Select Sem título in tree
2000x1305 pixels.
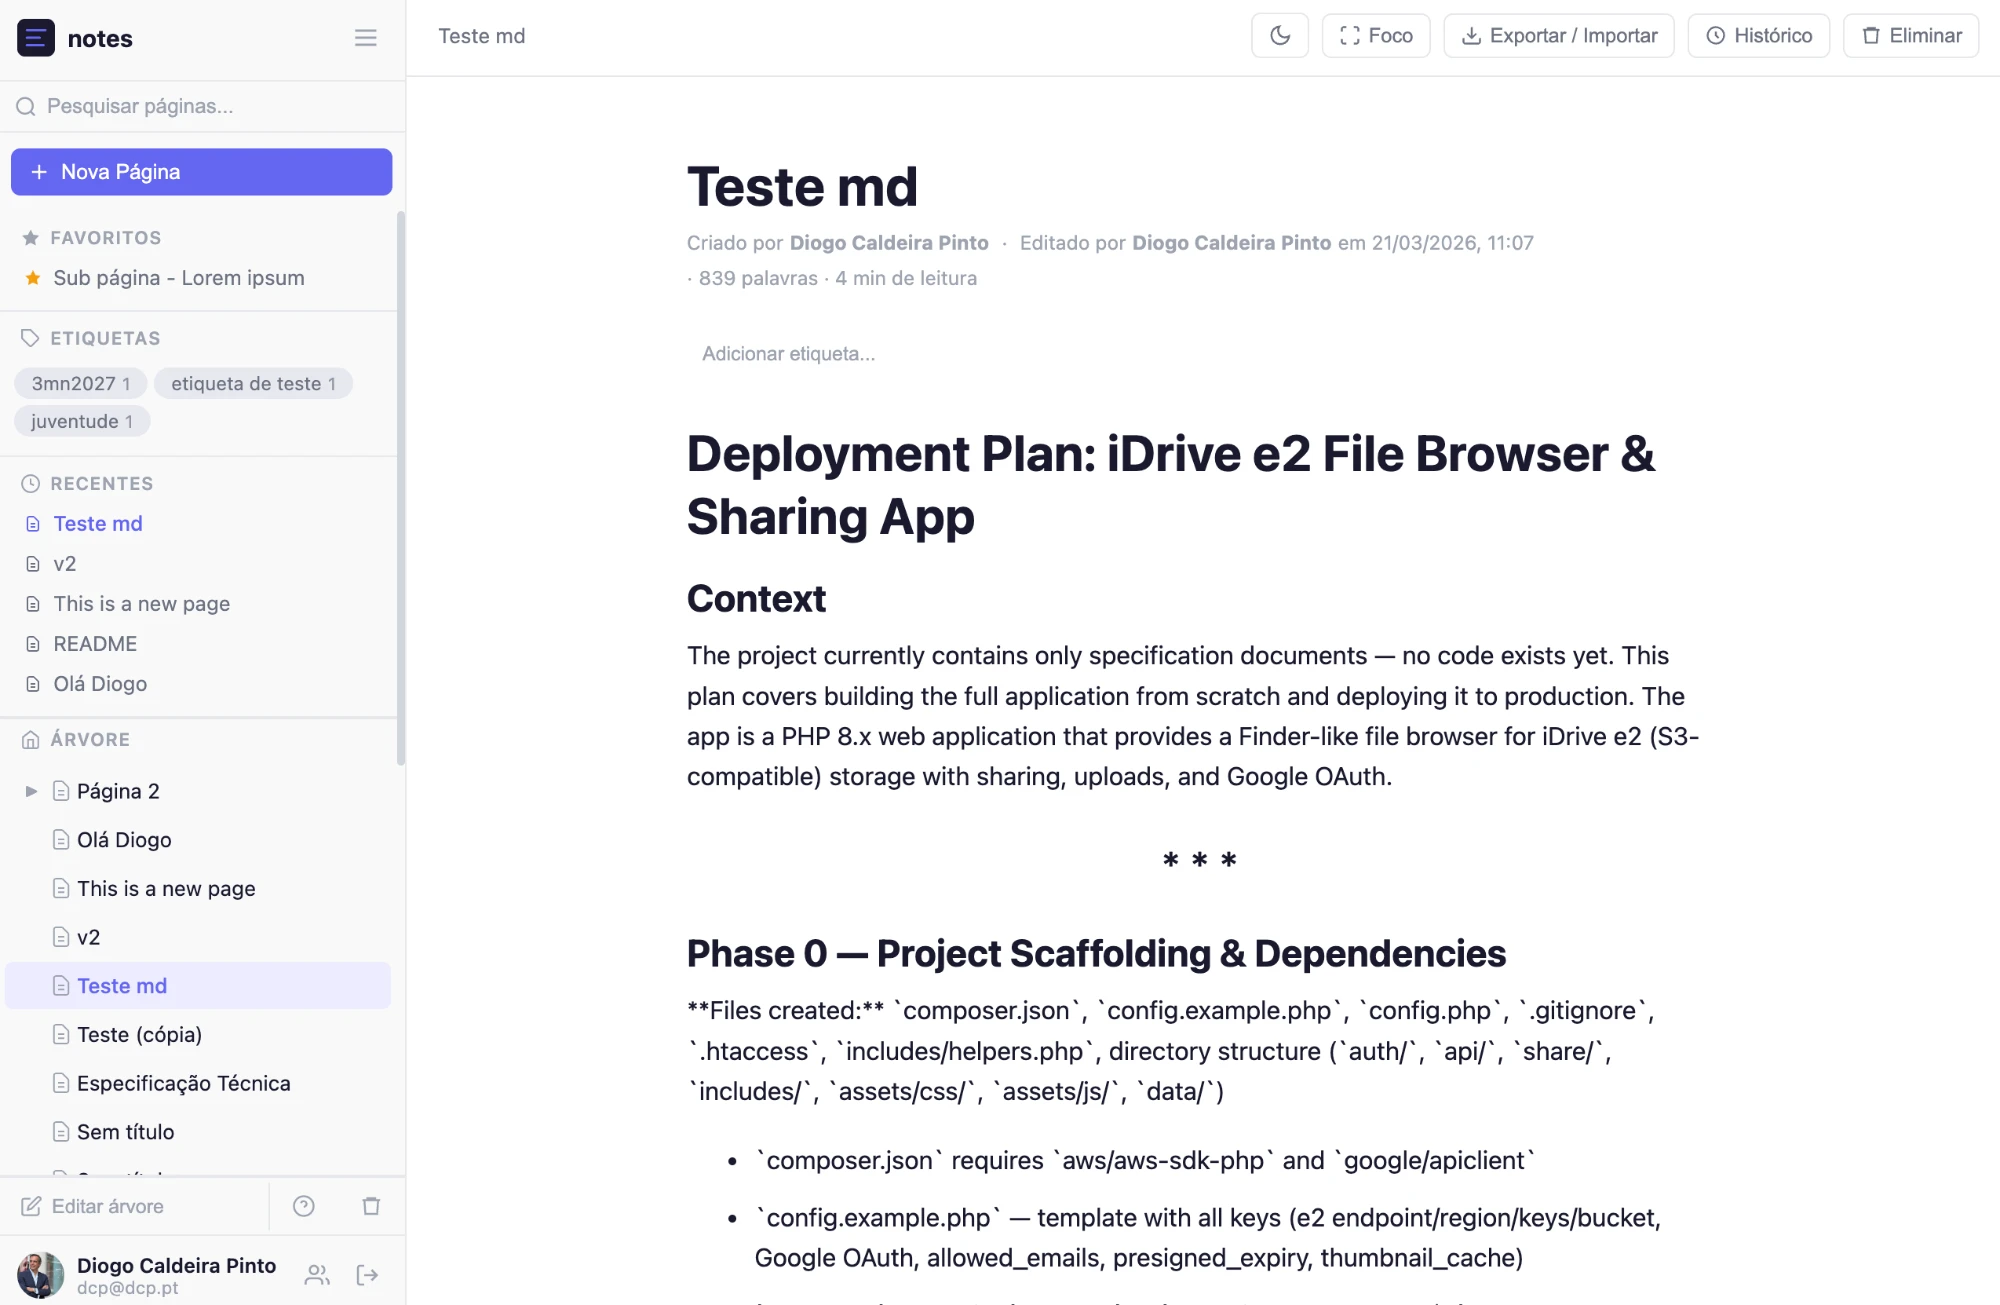(x=125, y=1132)
